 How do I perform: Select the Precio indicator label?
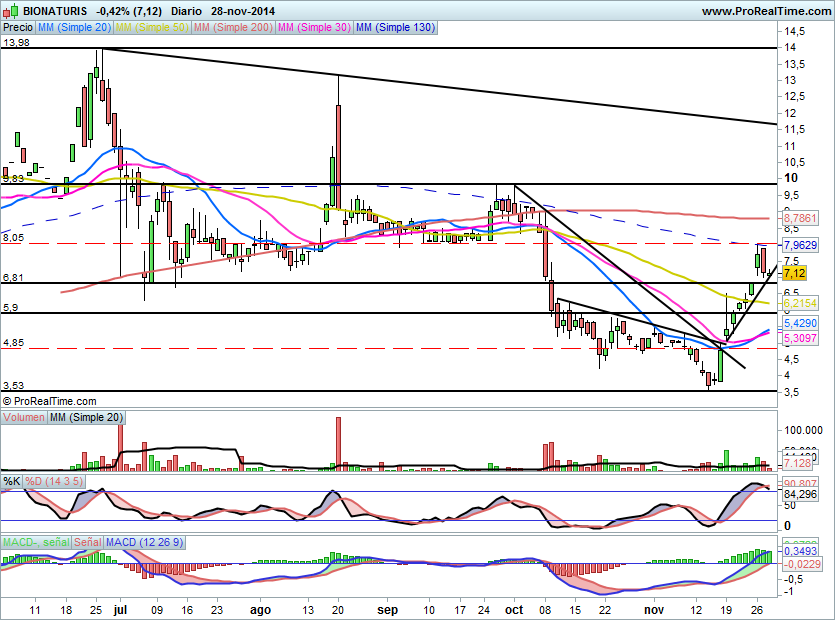tap(18, 28)
